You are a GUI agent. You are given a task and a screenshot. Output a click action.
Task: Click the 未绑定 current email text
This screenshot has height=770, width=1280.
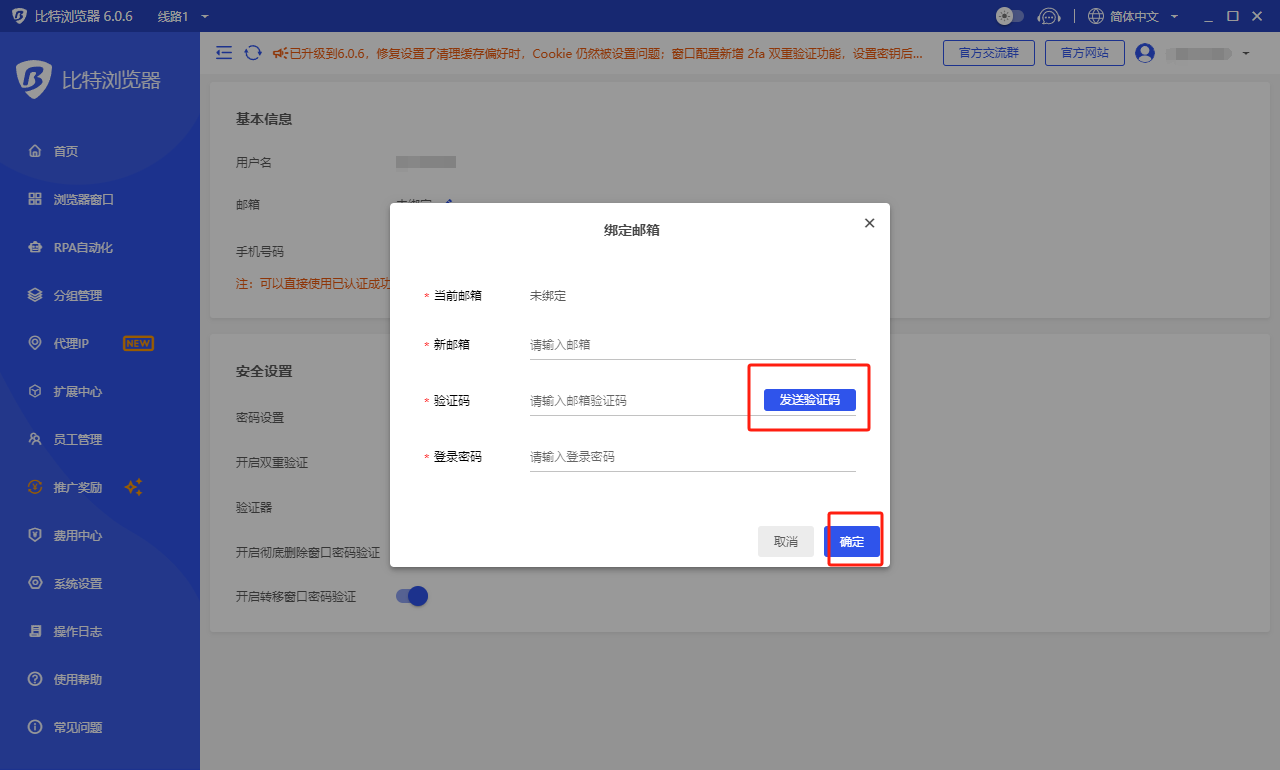click(x=548, y=296)
